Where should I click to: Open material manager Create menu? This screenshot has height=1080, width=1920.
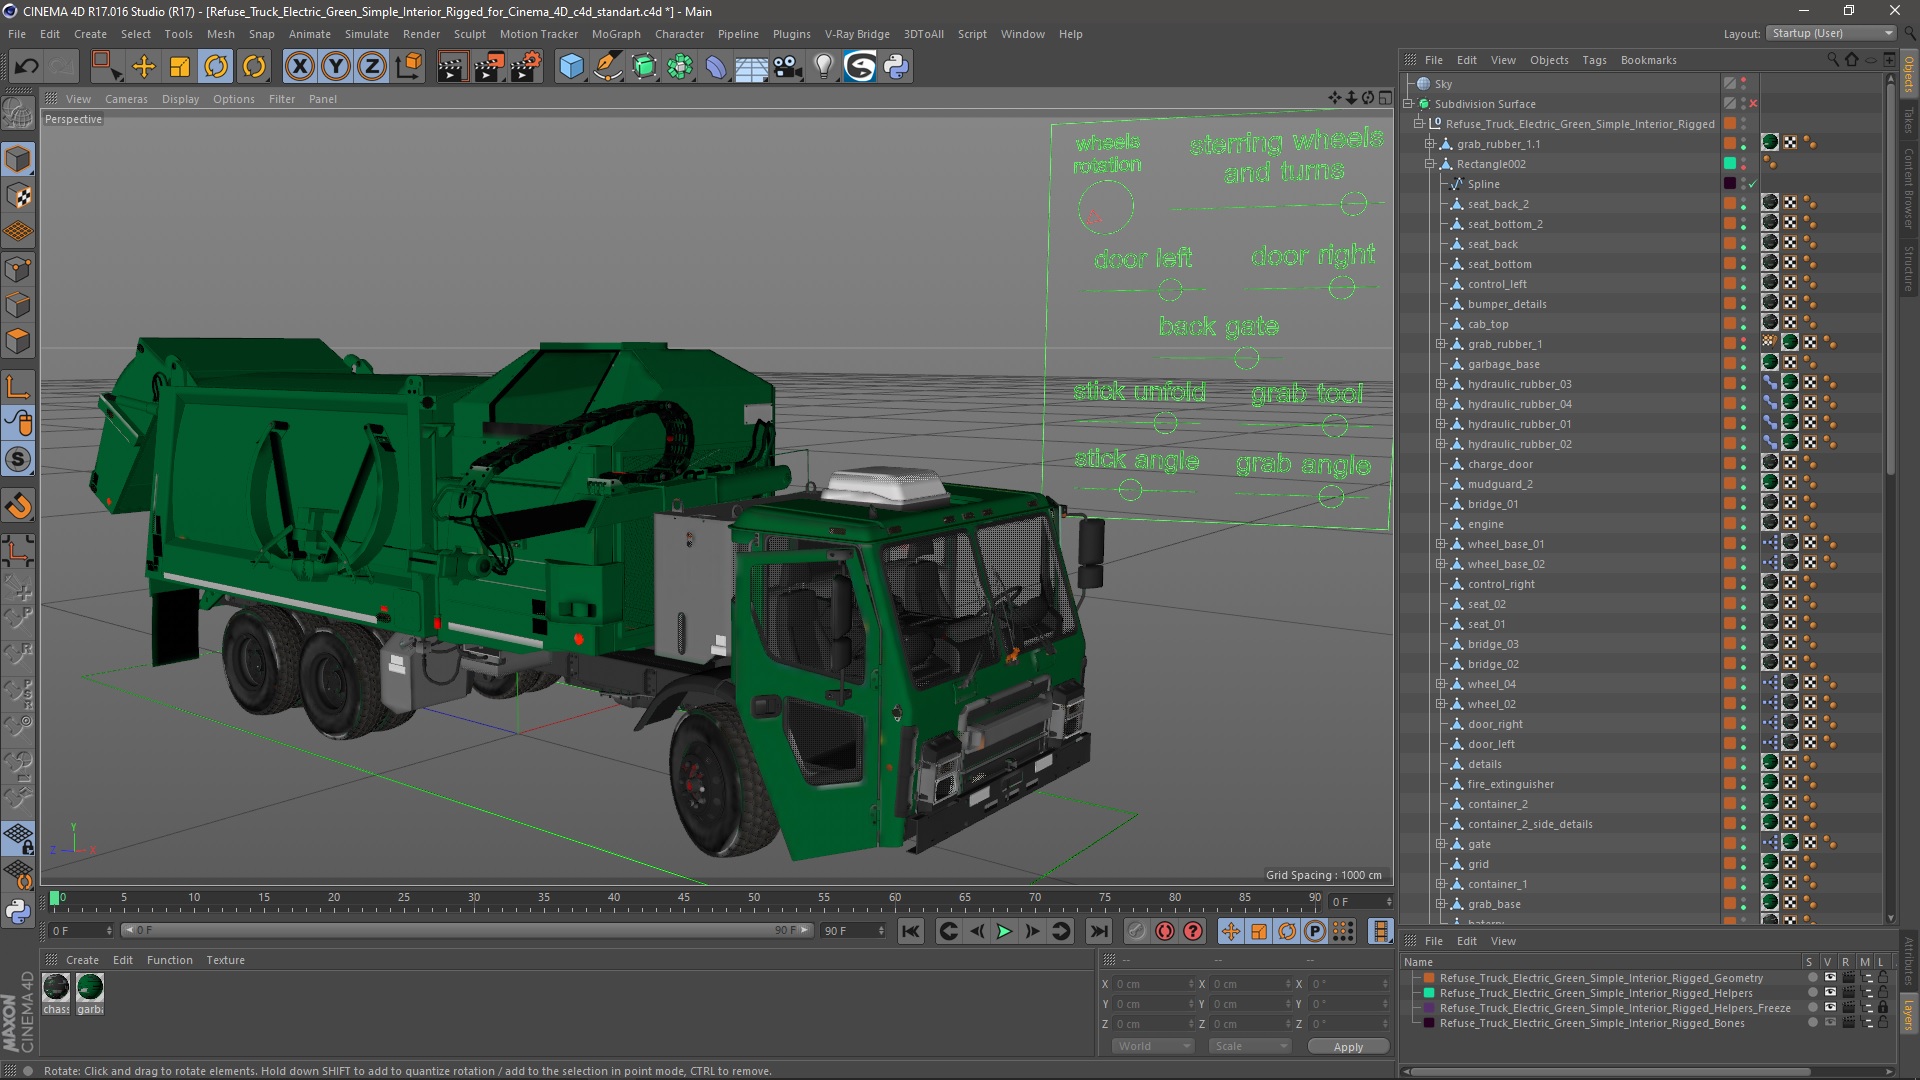point(82,960)
